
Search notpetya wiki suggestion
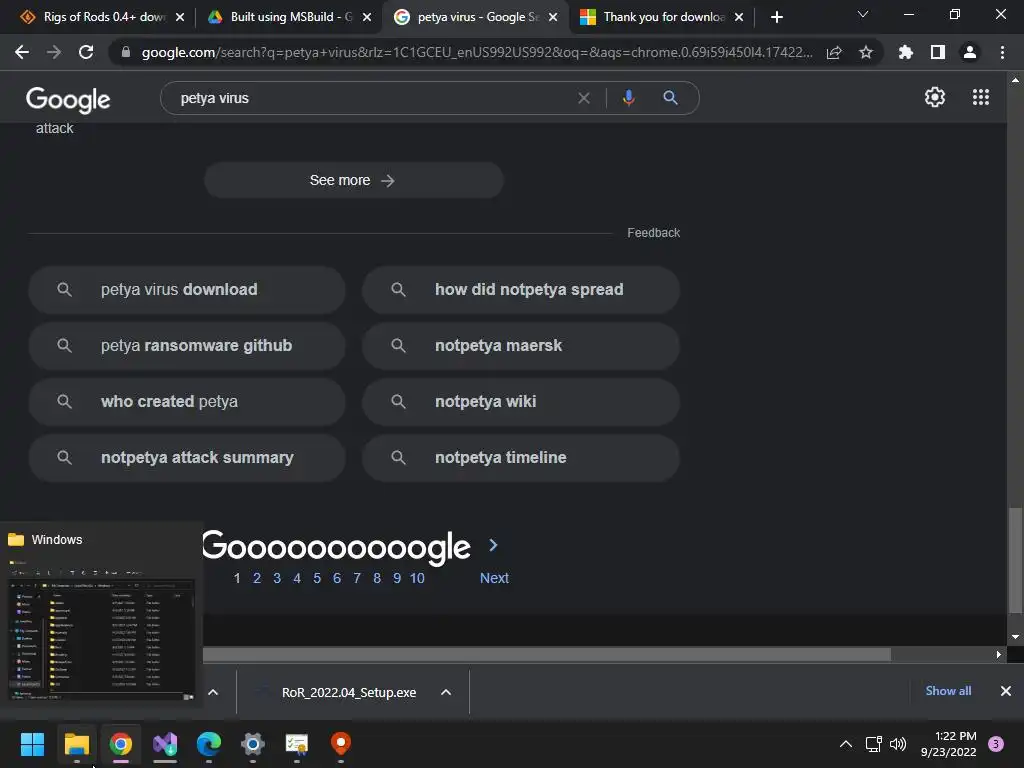point(521,402)
